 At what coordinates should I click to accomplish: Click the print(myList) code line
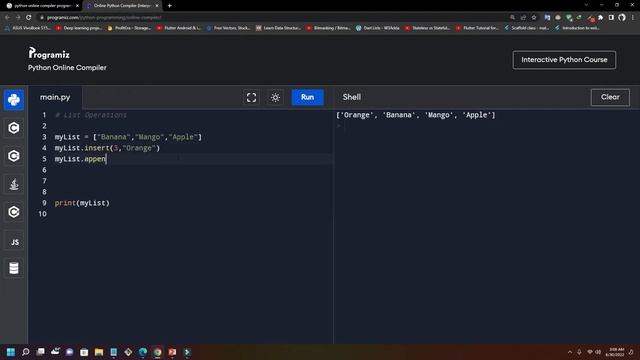pyautogui.click(x=82, y=203)
